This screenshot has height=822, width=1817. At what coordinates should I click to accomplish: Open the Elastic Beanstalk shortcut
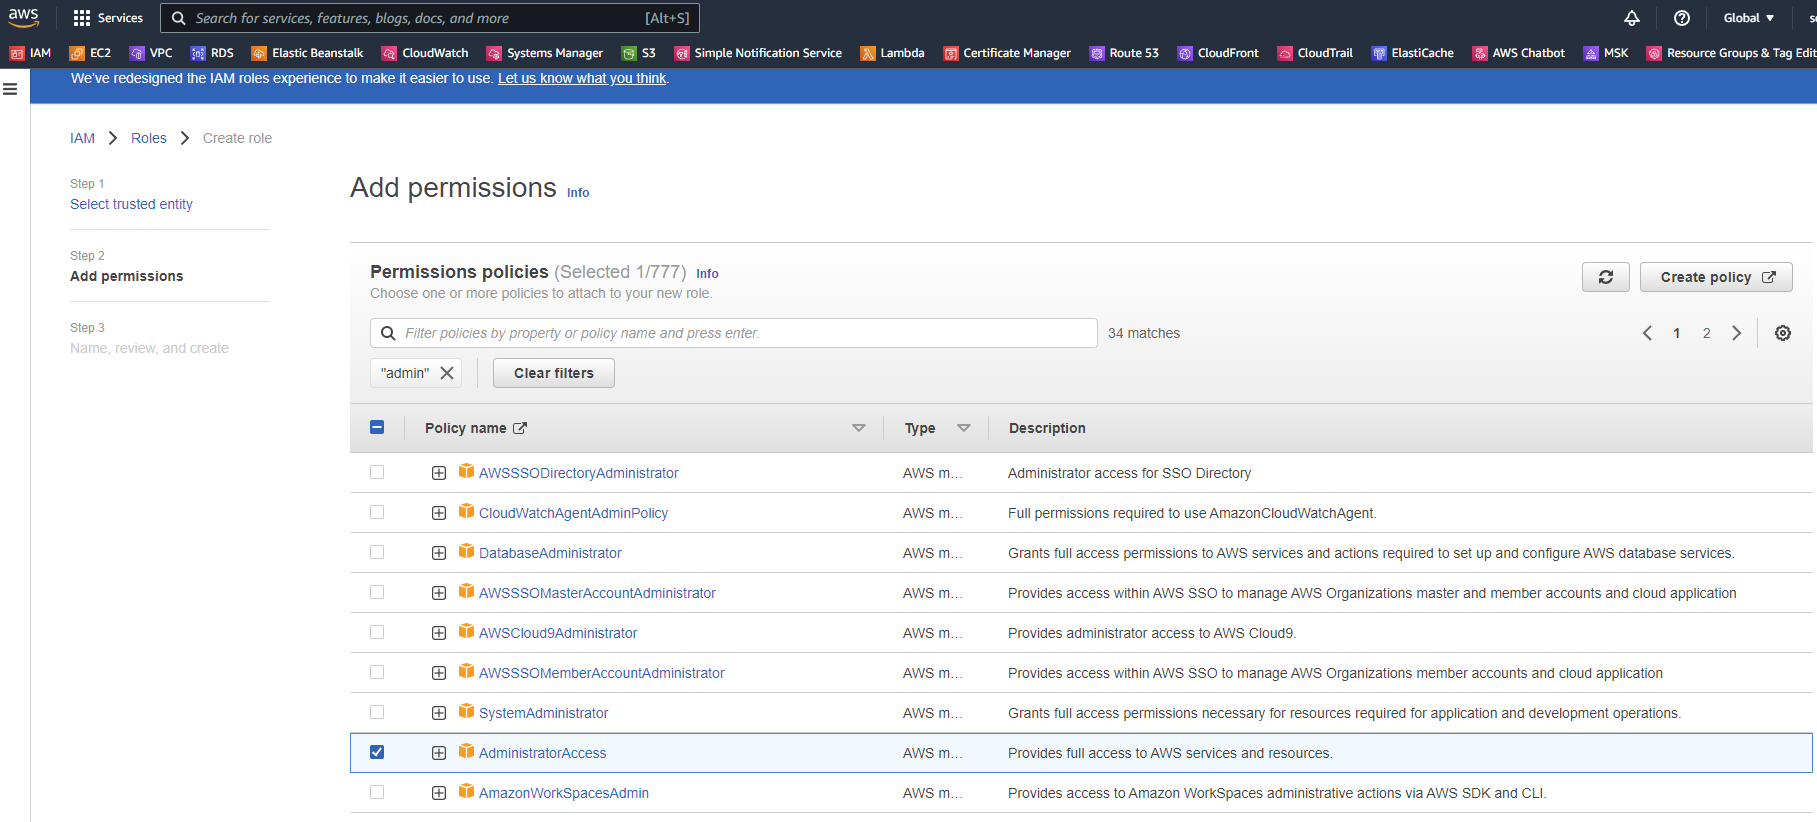pos(307,53)
